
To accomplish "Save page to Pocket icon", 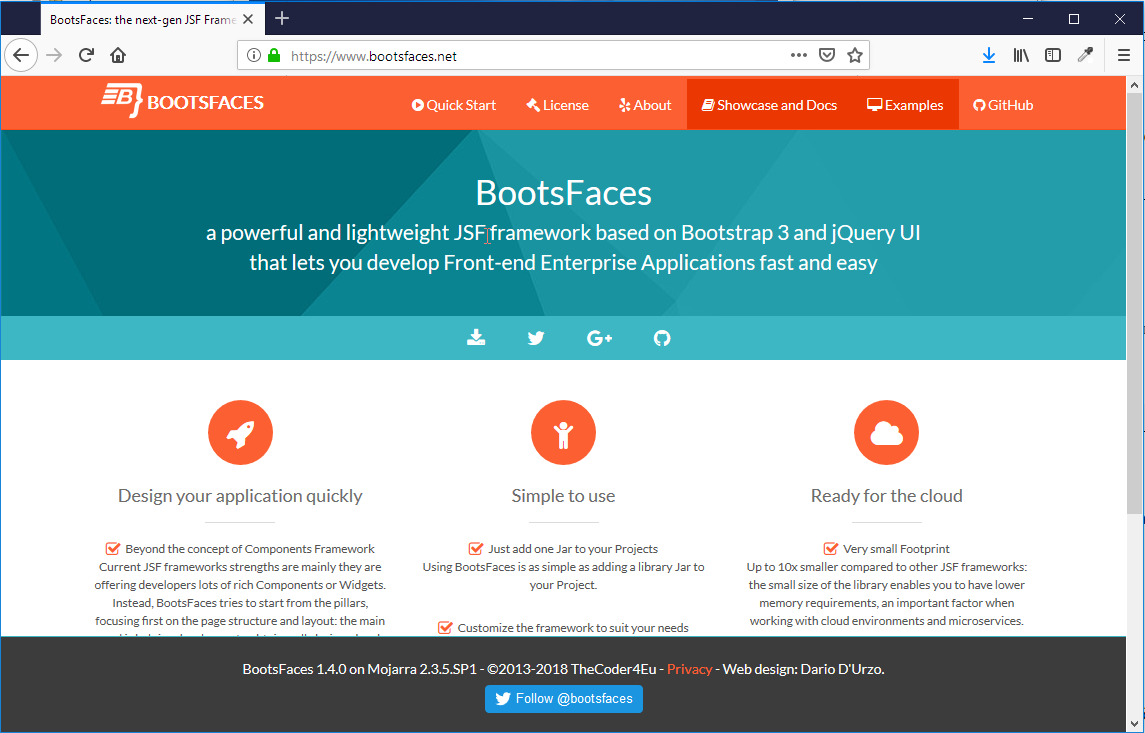I will point(827,55).
